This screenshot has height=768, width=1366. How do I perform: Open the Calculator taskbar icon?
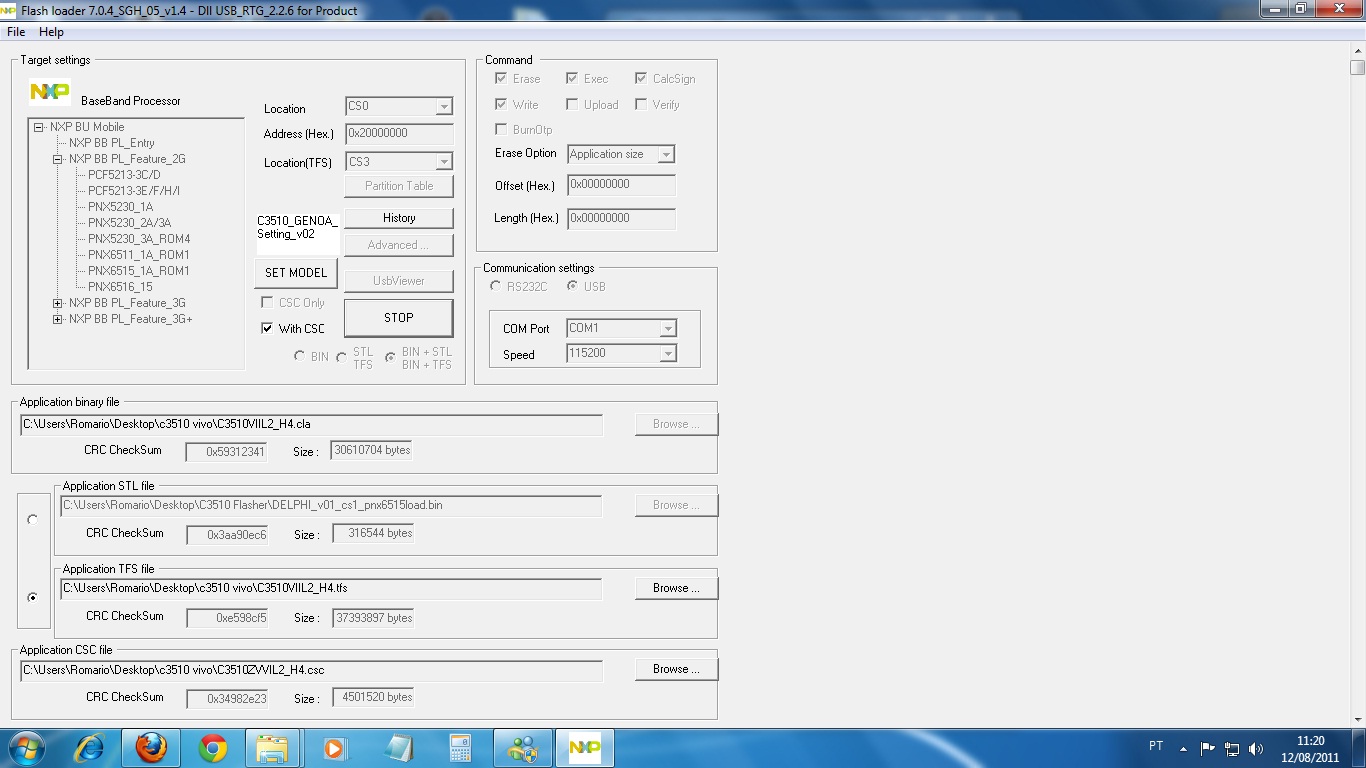click(460, 748)
